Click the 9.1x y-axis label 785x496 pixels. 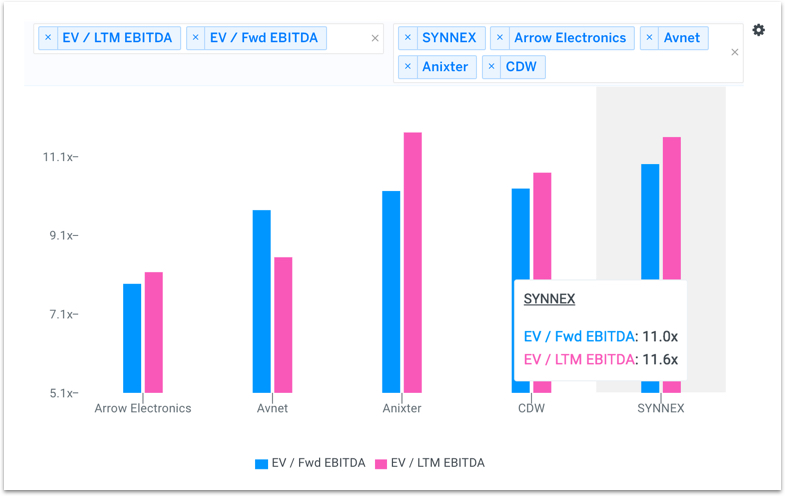[63, 236]
